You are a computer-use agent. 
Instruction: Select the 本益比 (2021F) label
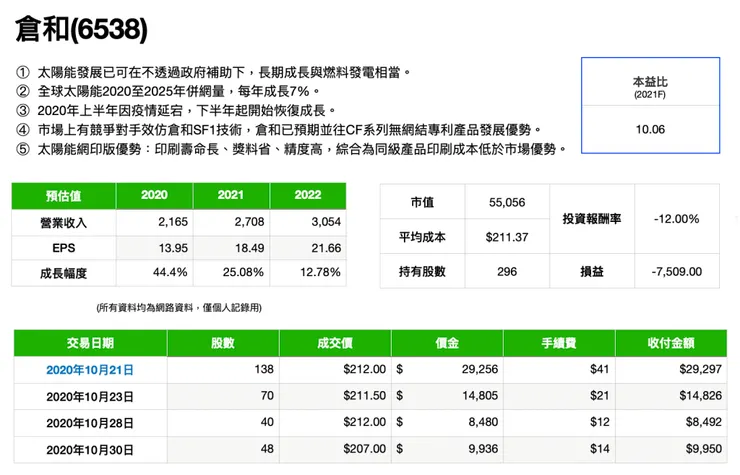(x=650, y=87)
